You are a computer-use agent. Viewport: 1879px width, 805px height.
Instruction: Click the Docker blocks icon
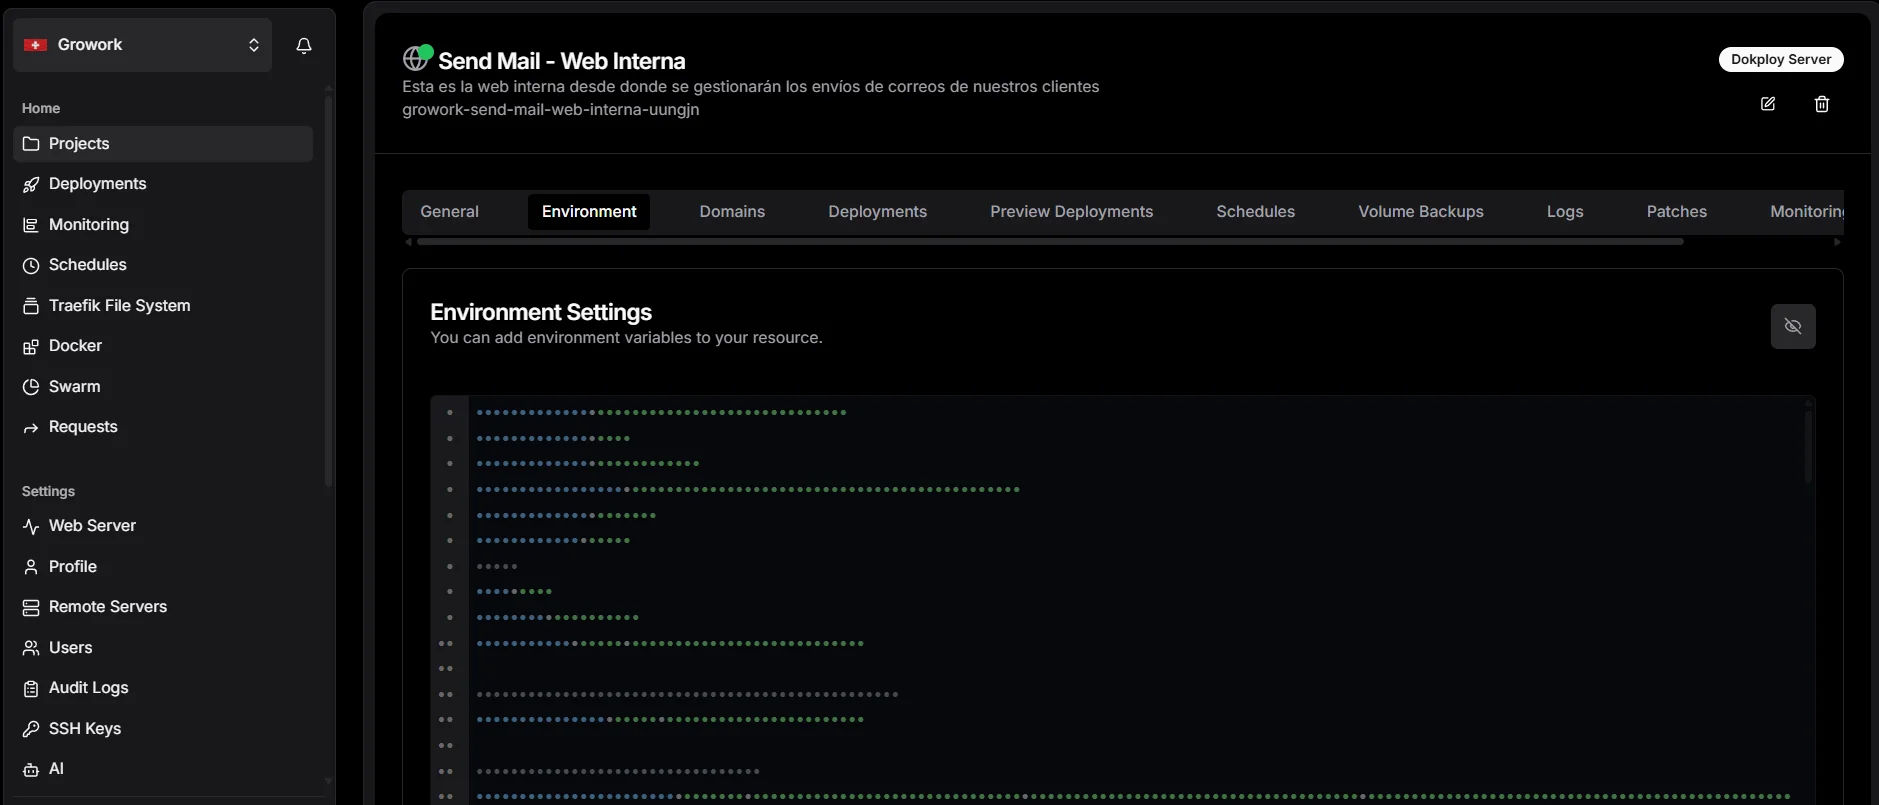tap(31, 346)
